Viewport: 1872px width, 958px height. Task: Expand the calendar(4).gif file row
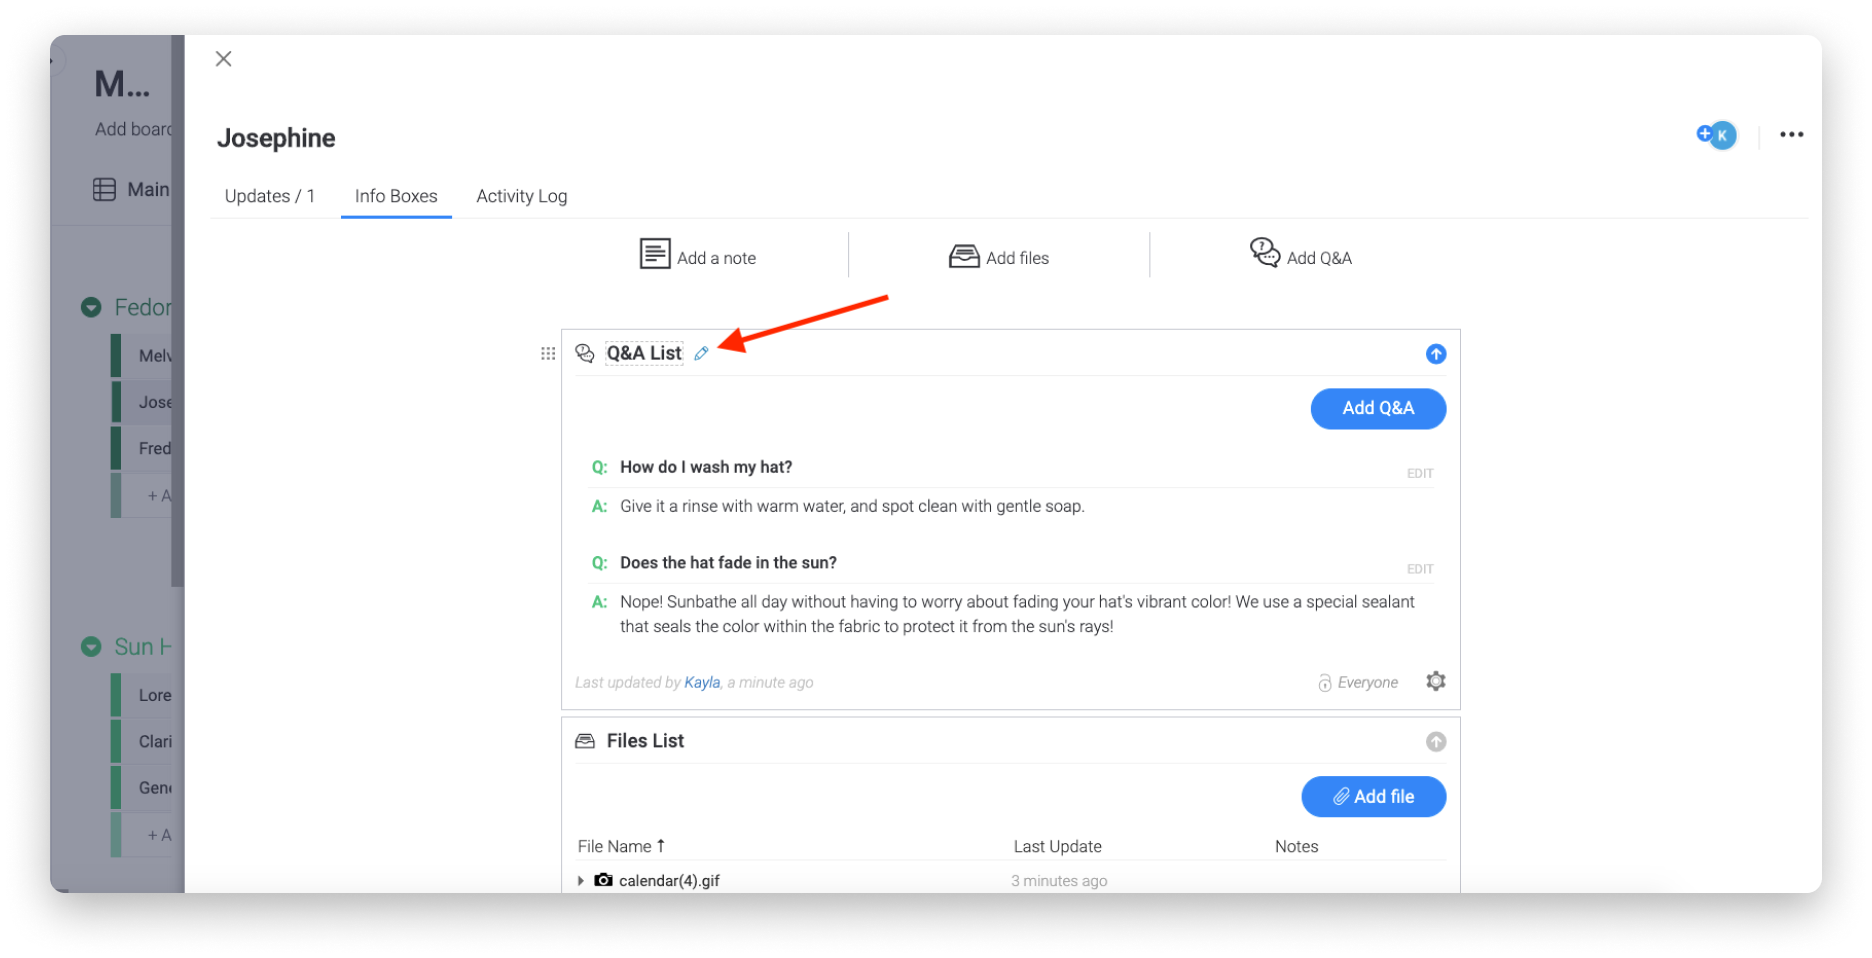(580, 880)
